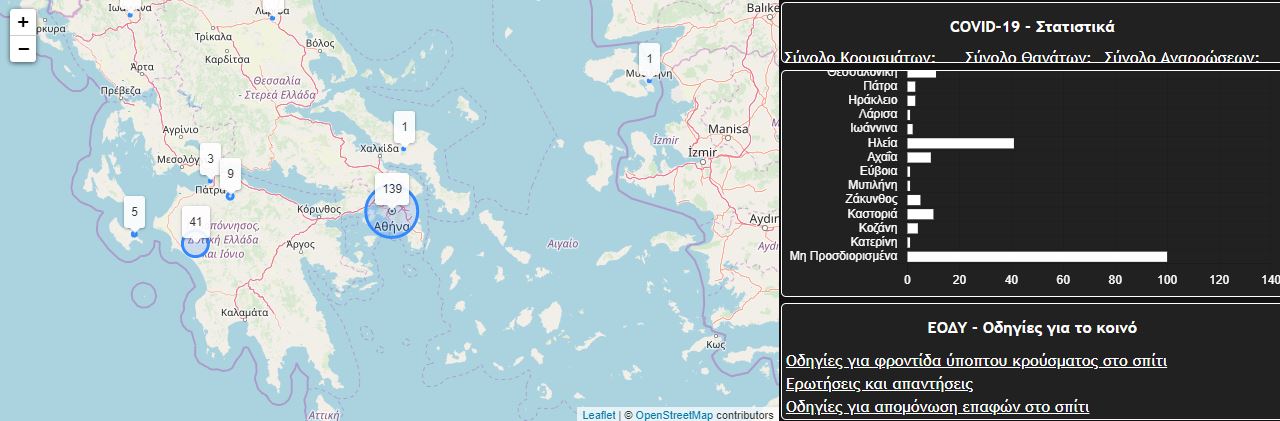Image resolution: width=1280 pixels, height=421 pixels.
Task: Click the Καστοριά bar in the chart
Action: pos(920,214)
